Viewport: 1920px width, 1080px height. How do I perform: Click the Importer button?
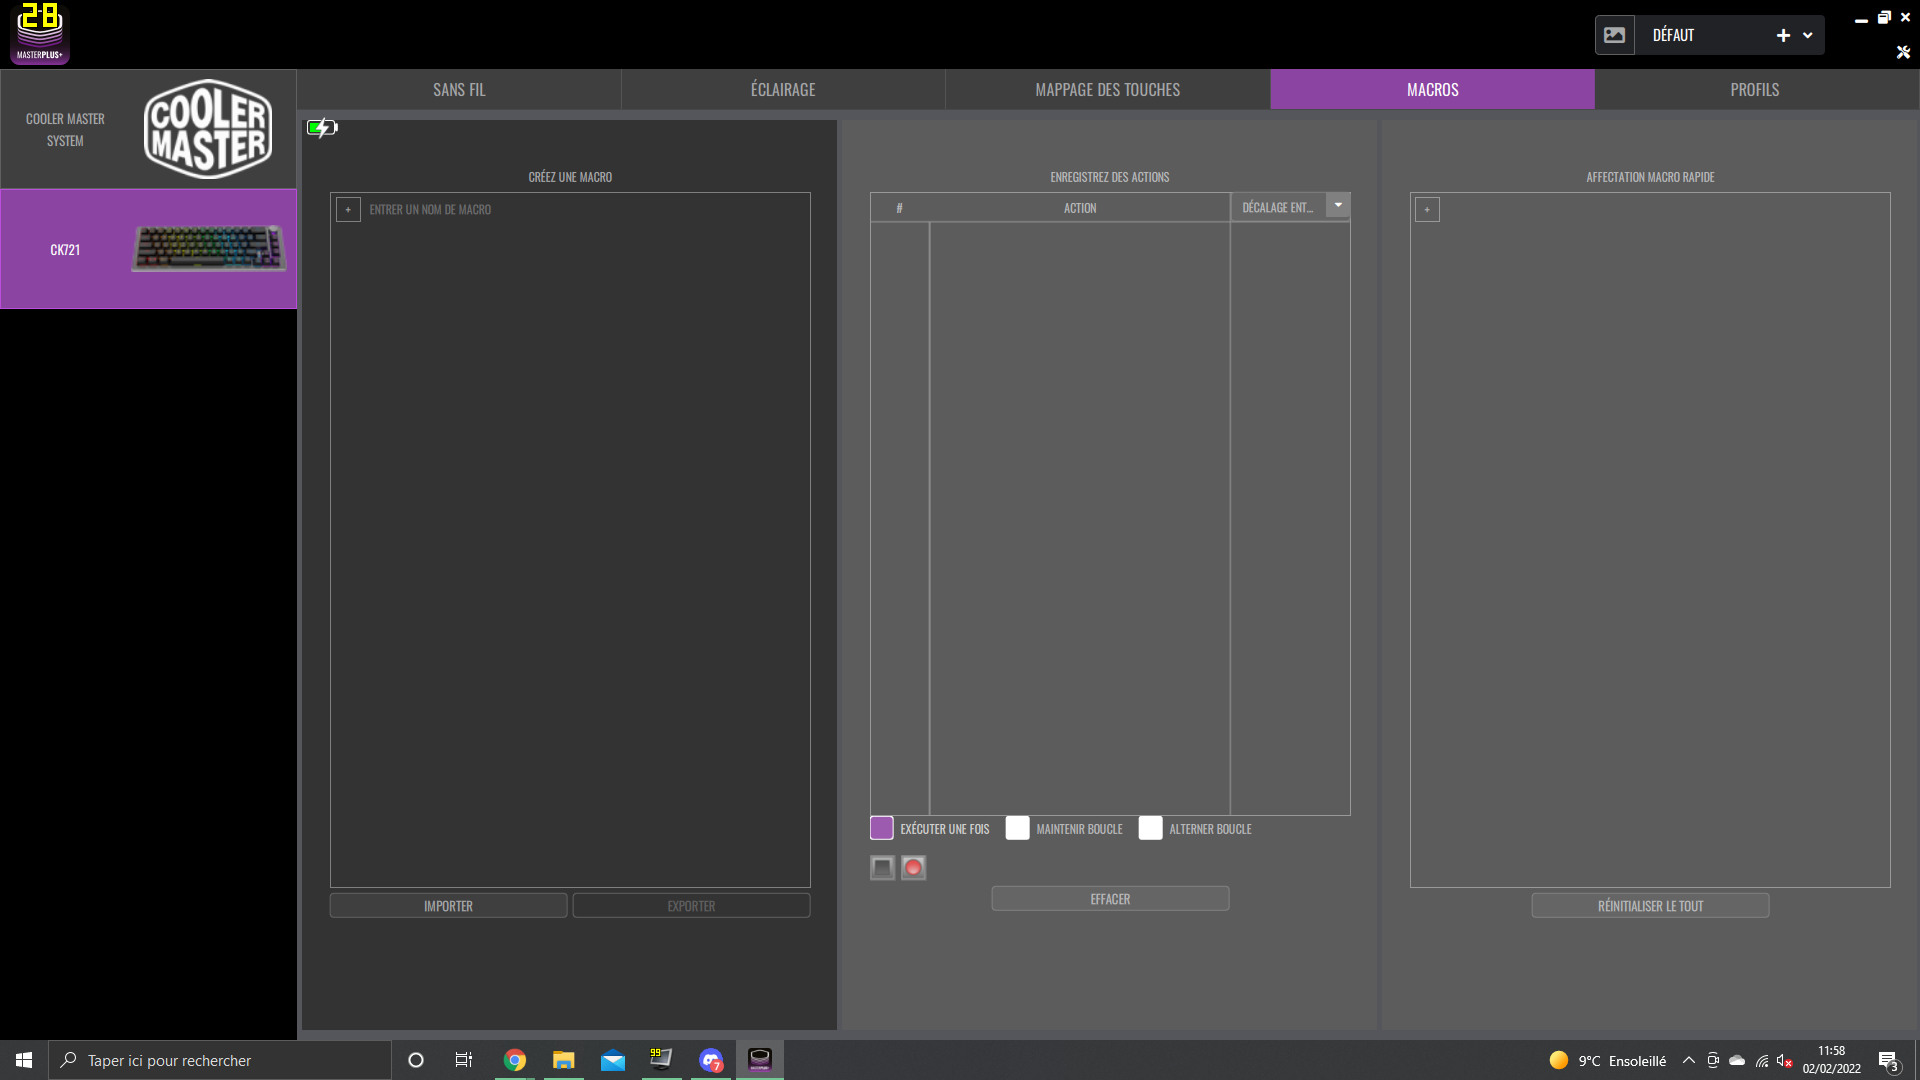[x=448, y=906]
